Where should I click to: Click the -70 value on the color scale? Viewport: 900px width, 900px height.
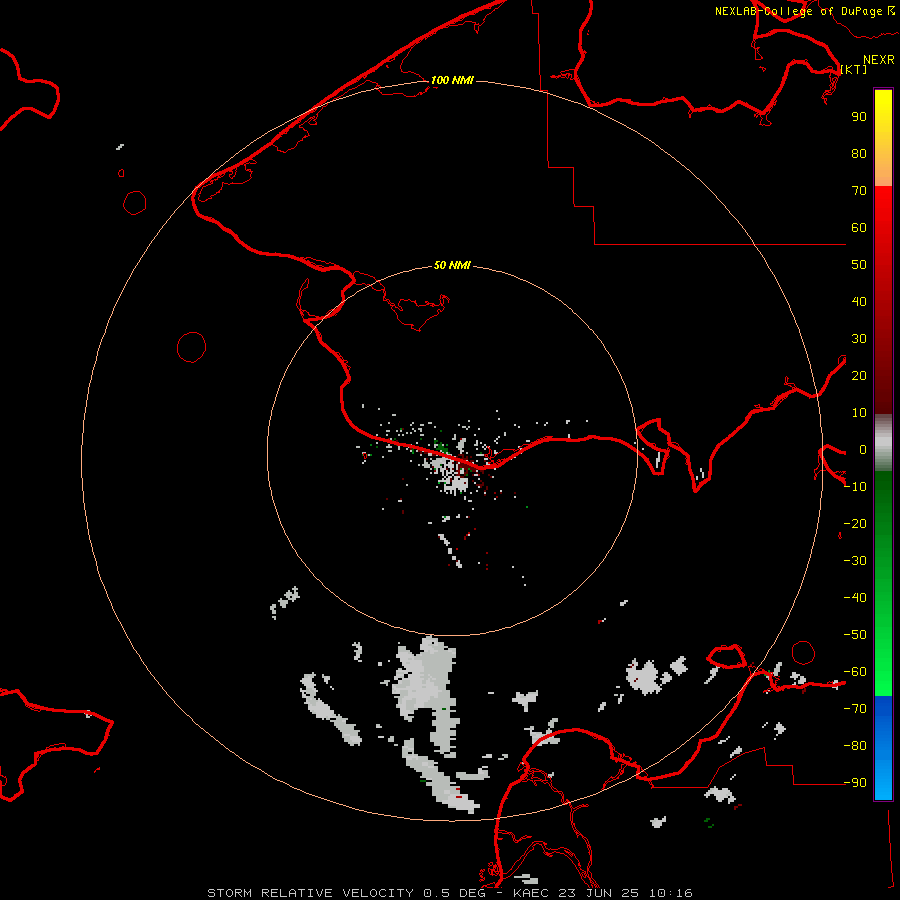(x=855, y=709)
